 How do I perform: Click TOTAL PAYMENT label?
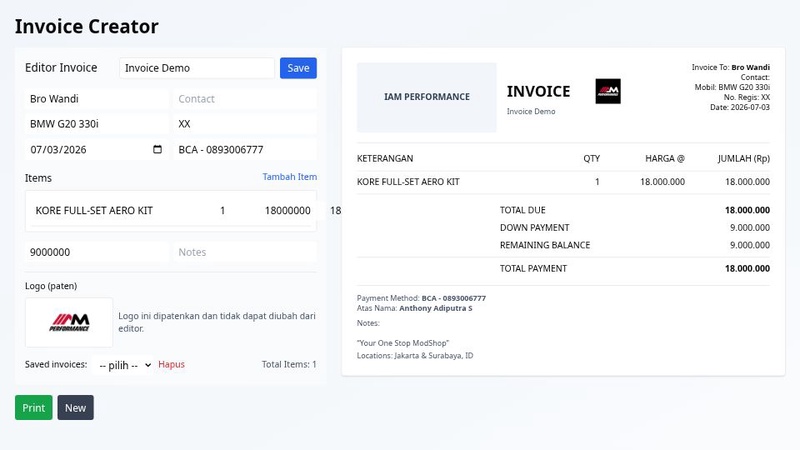(533, 268)
